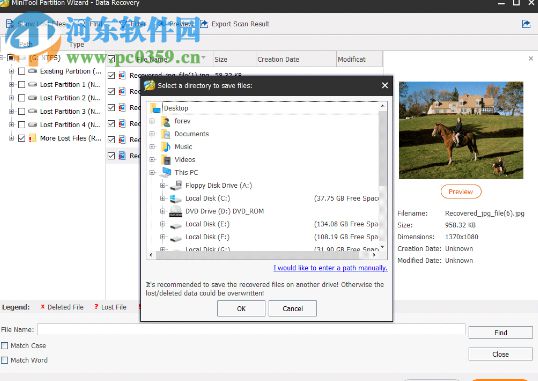Click the Floppy Disk Drive (A:) icon
Image resolution: width=538 pixels, height=381 pixels.
point(176,185)
